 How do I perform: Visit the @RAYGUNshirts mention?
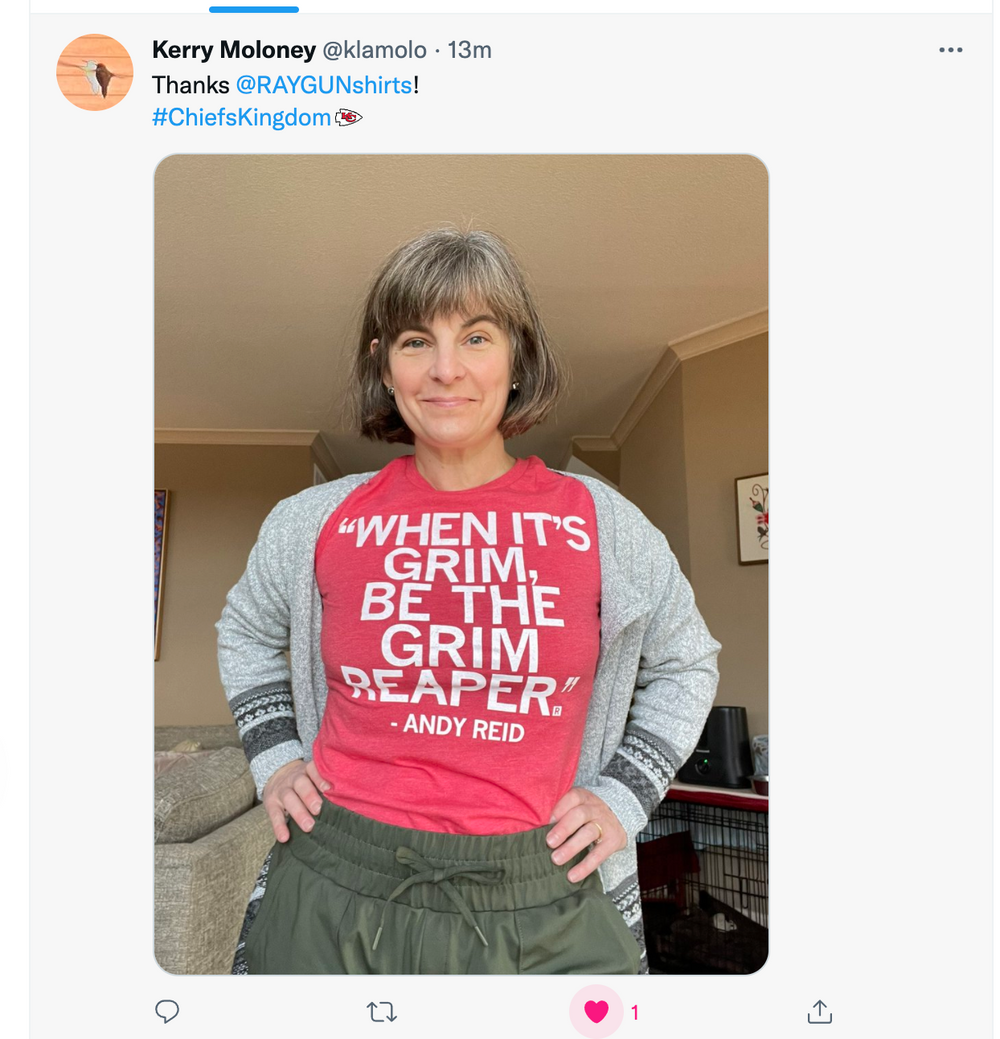324,85
